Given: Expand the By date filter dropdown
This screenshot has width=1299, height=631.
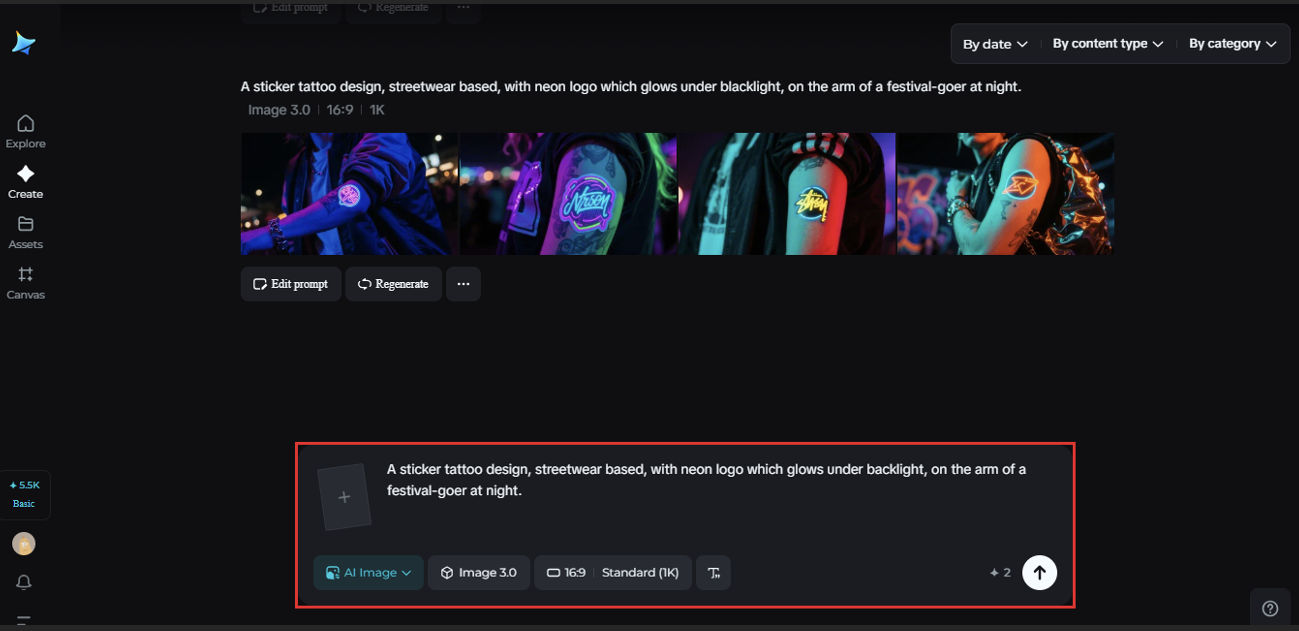Looking at the screenshot, I should point(994,44).
